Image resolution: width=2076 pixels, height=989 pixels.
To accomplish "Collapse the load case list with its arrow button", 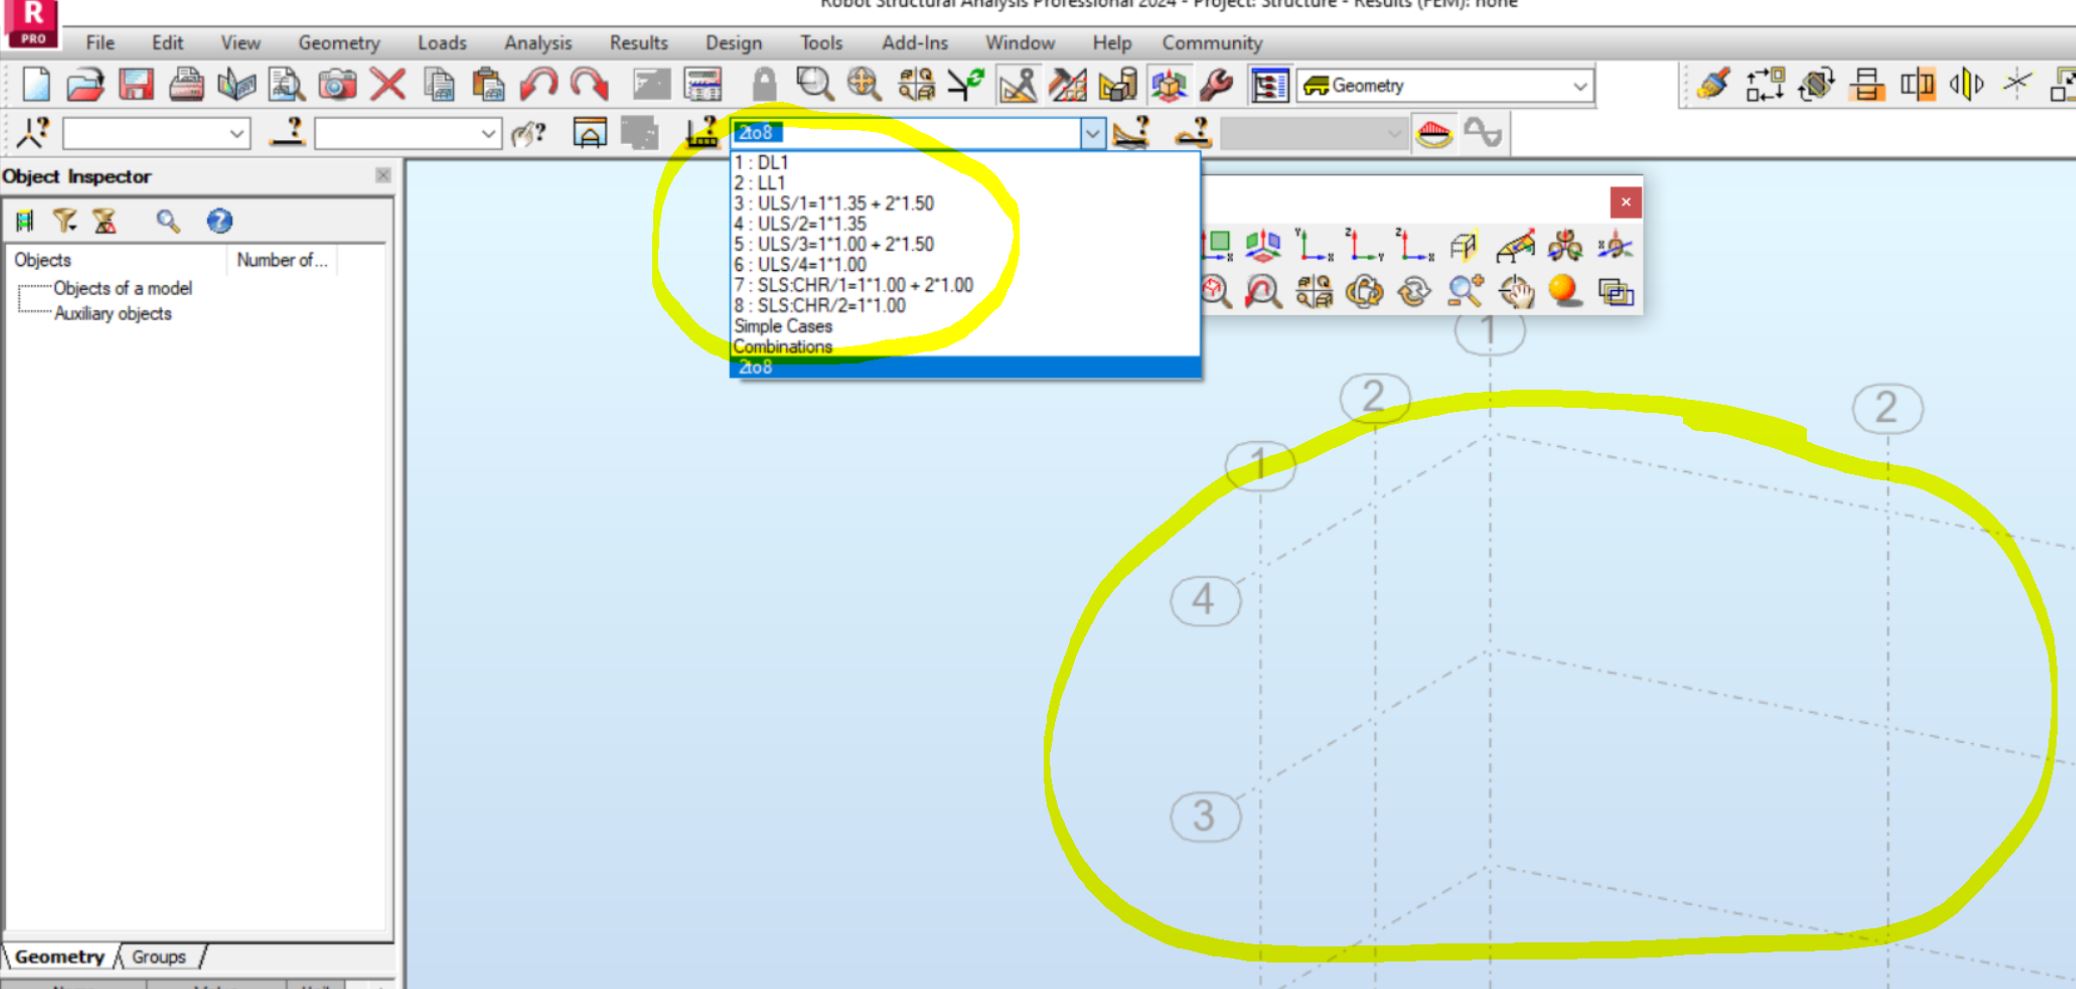I will point(1093,134).
